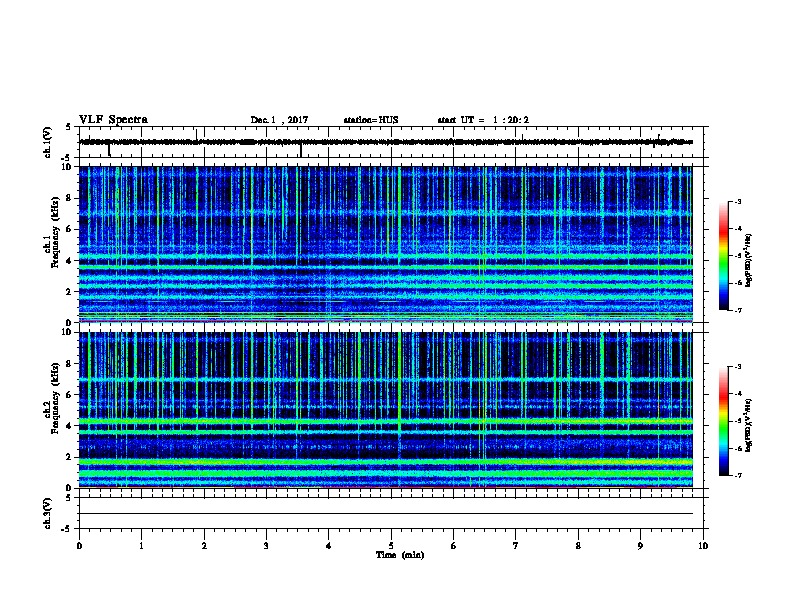Click the 'Time (min)' axis title
The image size is (792, 612).
click(x=400, y=555)
